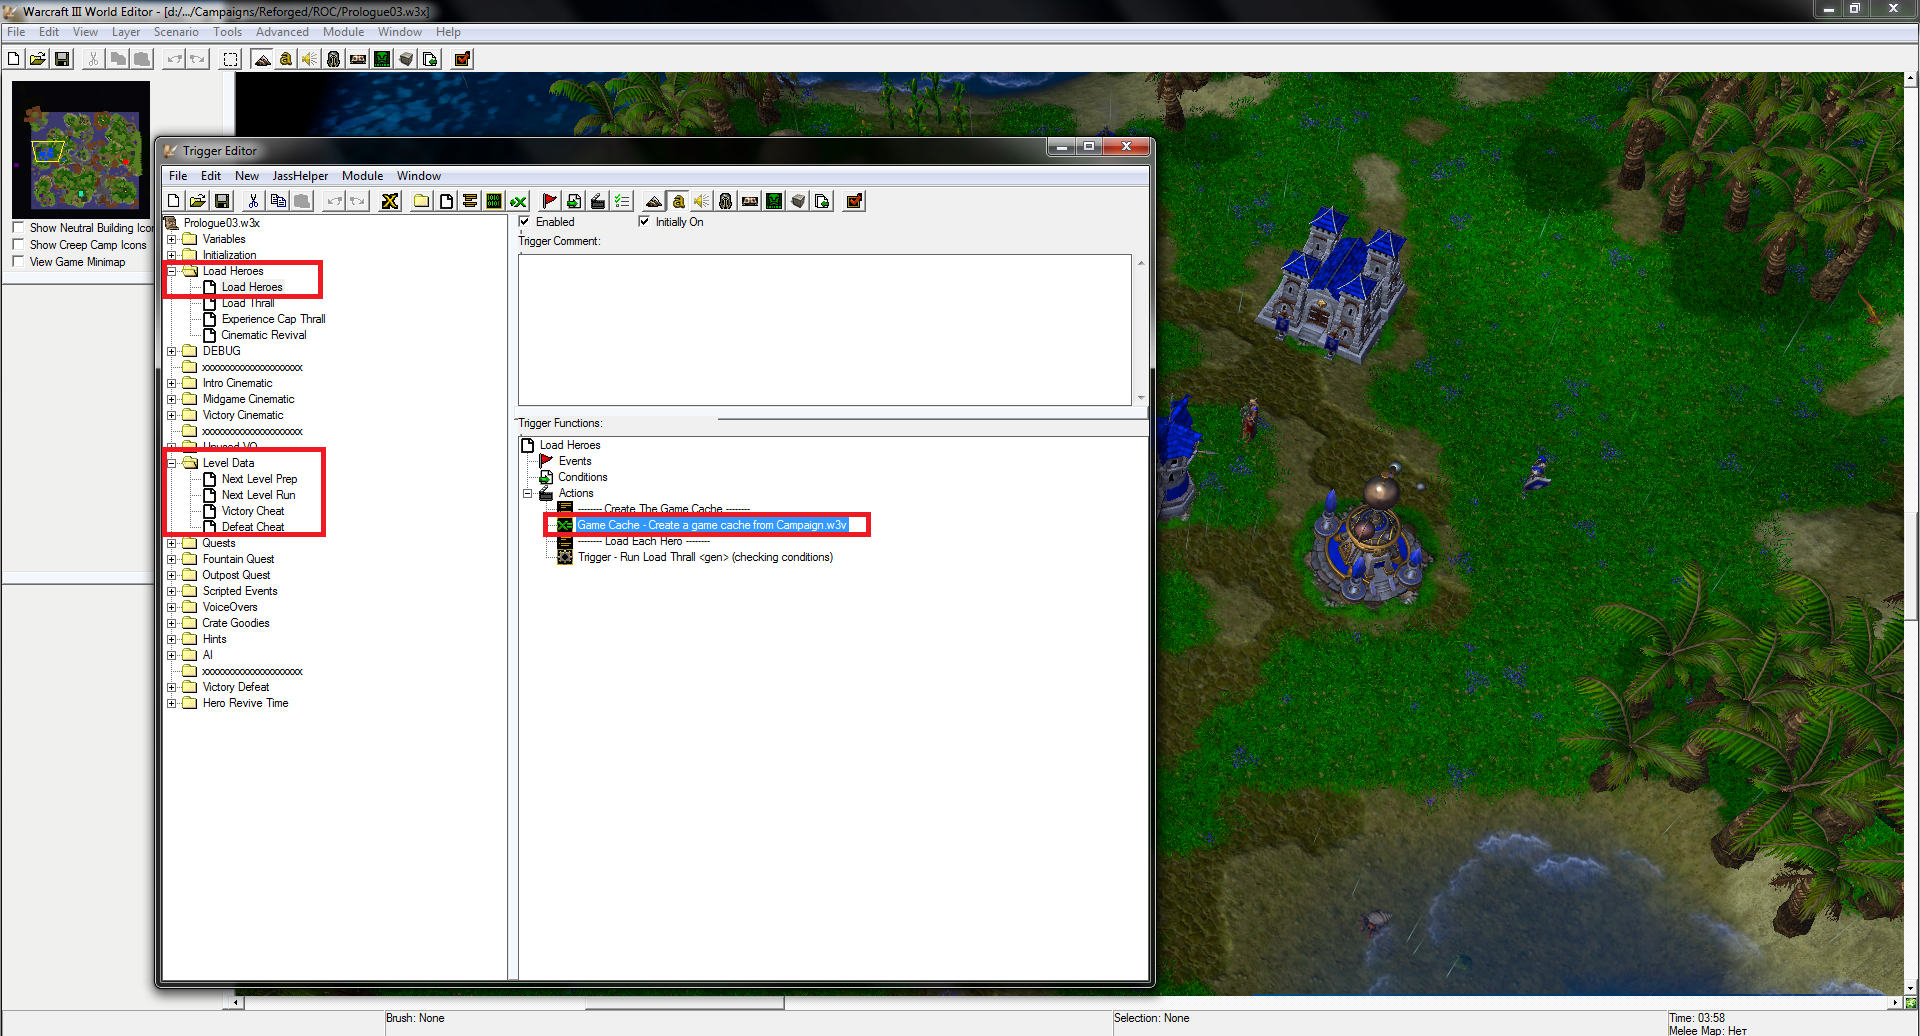Create New Trigger in Trigger Editor toolbar

click(x=446, y=201)
